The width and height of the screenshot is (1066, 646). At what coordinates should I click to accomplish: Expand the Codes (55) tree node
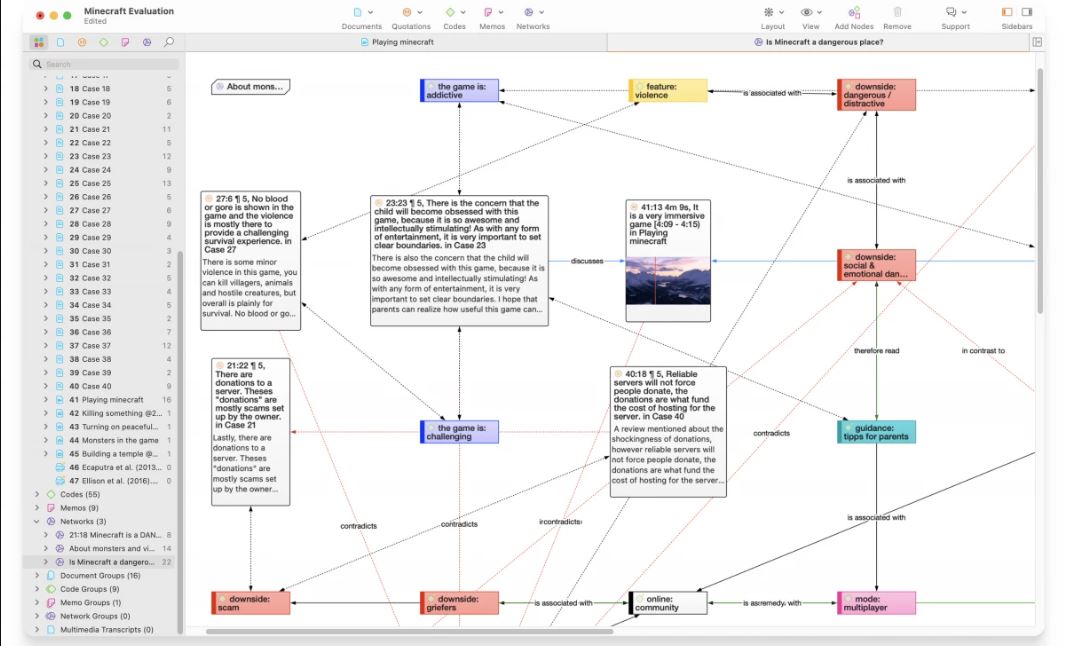click(x=37, y=494)
